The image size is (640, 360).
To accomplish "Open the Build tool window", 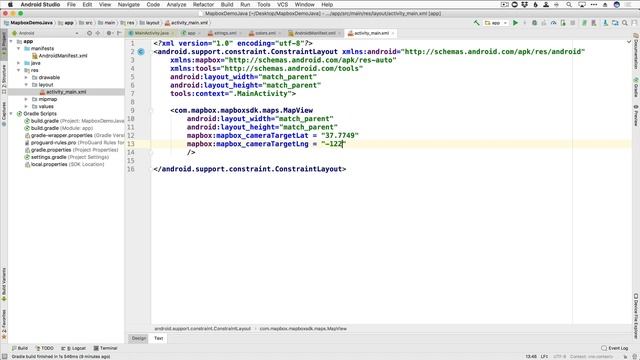I will tap(20, 348).
